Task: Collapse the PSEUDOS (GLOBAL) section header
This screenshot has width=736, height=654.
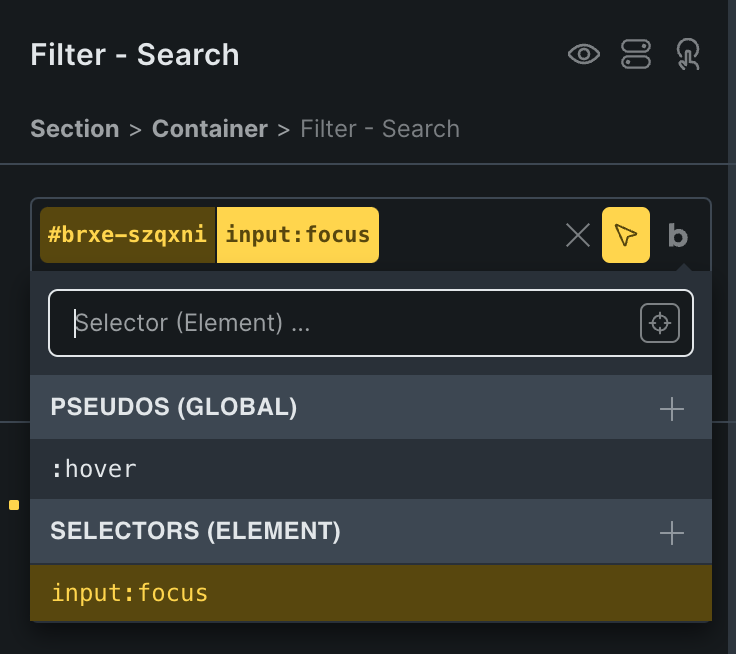Action: click(174, 407)
